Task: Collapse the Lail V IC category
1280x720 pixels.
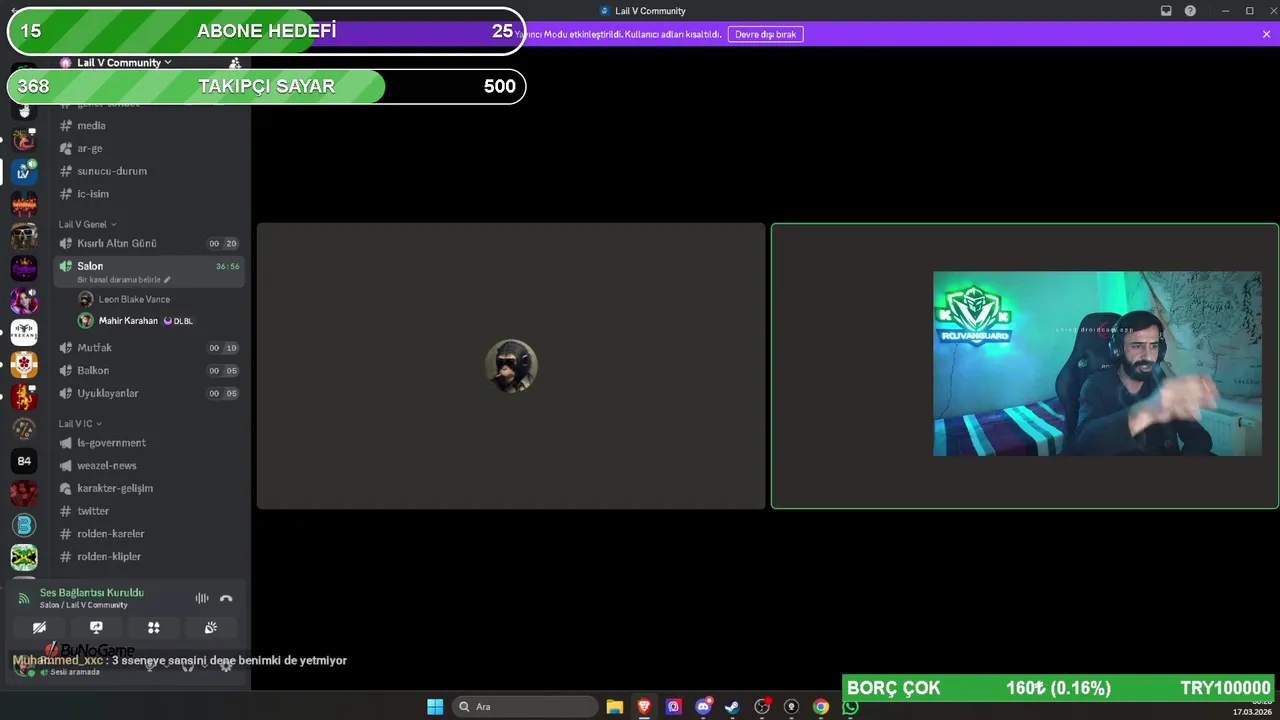Action: coord(80,424)
